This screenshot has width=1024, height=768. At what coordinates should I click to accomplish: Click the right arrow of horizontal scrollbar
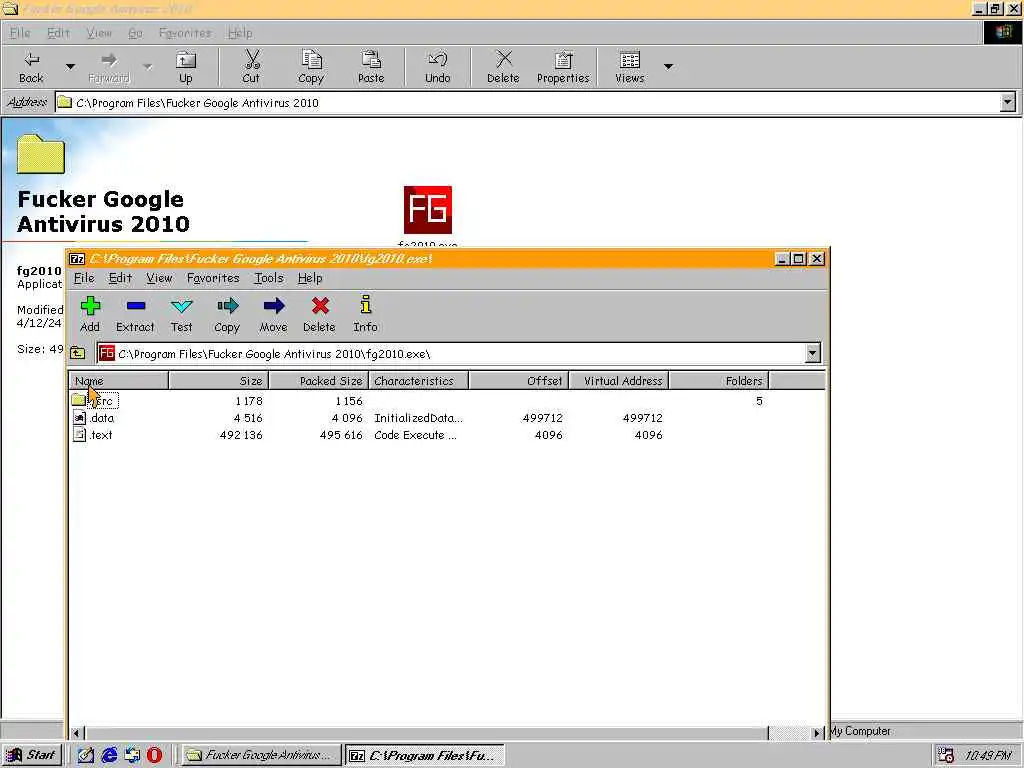[817, 733]
